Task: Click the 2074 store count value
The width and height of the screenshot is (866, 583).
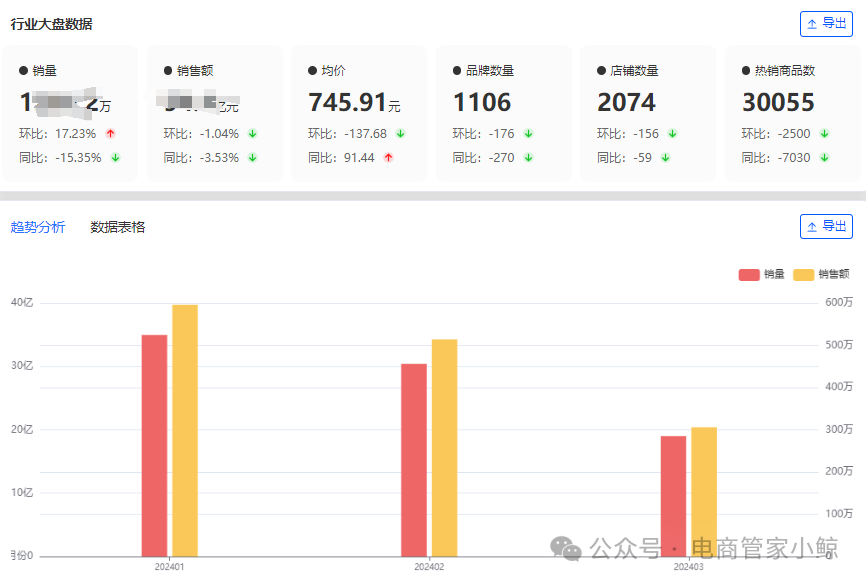Action: (626, 103)
